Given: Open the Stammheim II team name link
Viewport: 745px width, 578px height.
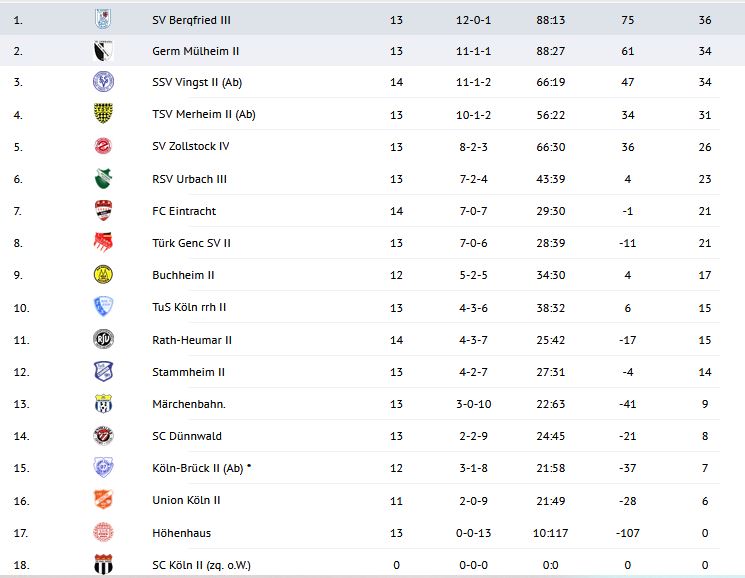Looking at the screenshot, I should pos(188,372).
